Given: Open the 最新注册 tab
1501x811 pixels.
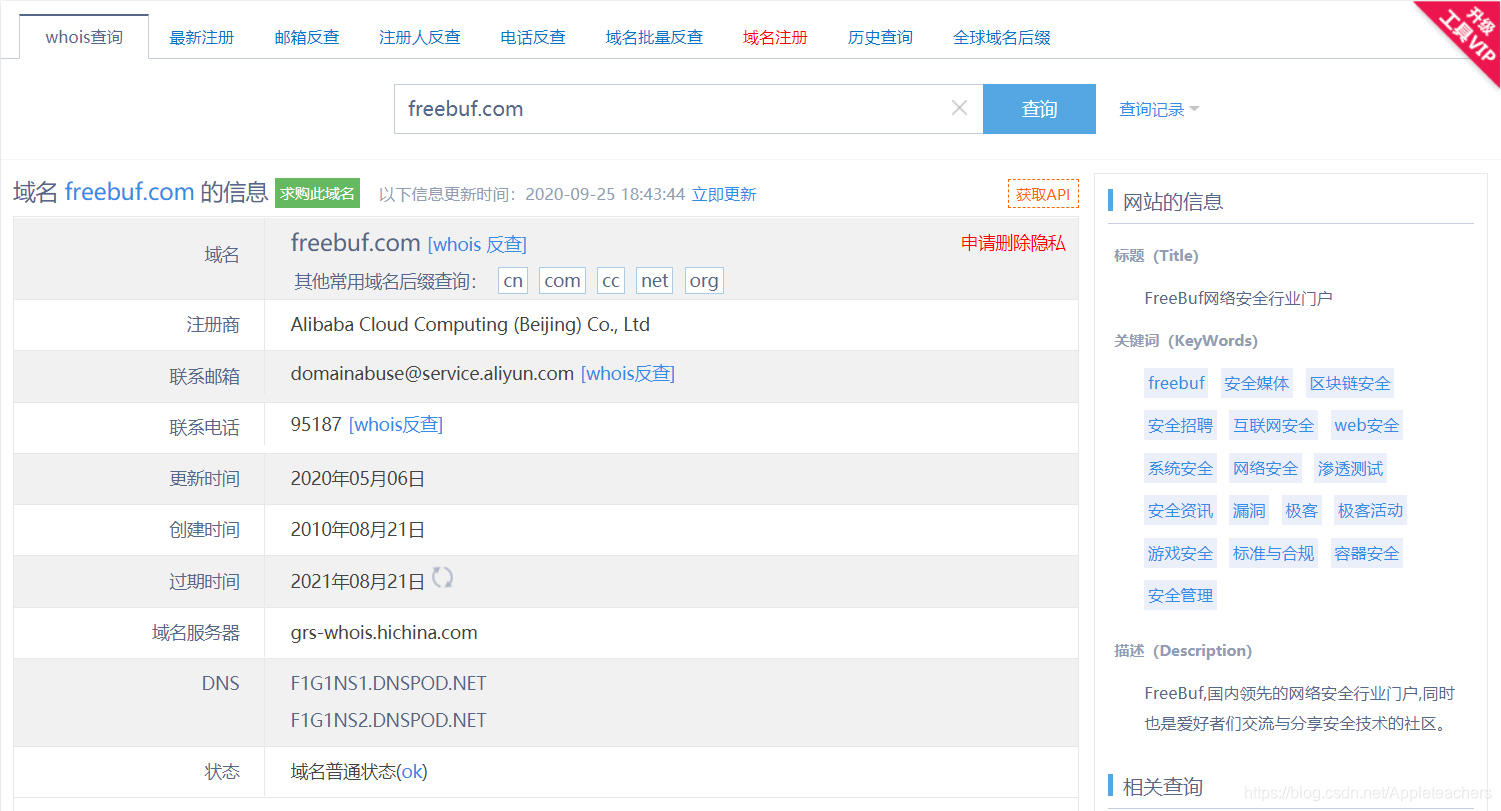Looking at the screenshot, I should (x=202, y=37).
